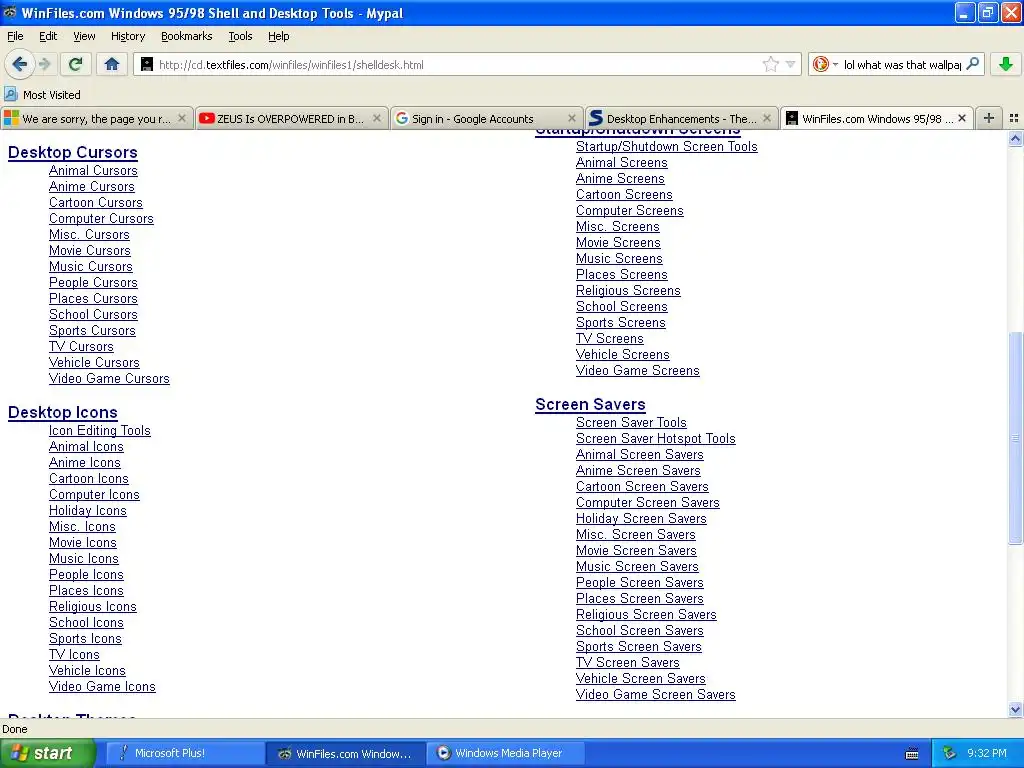Viewport: 1024px width, 768px height.
Task: Open the search engine selector dropdown
Action: pyautogui.click(x=825, y=64)
